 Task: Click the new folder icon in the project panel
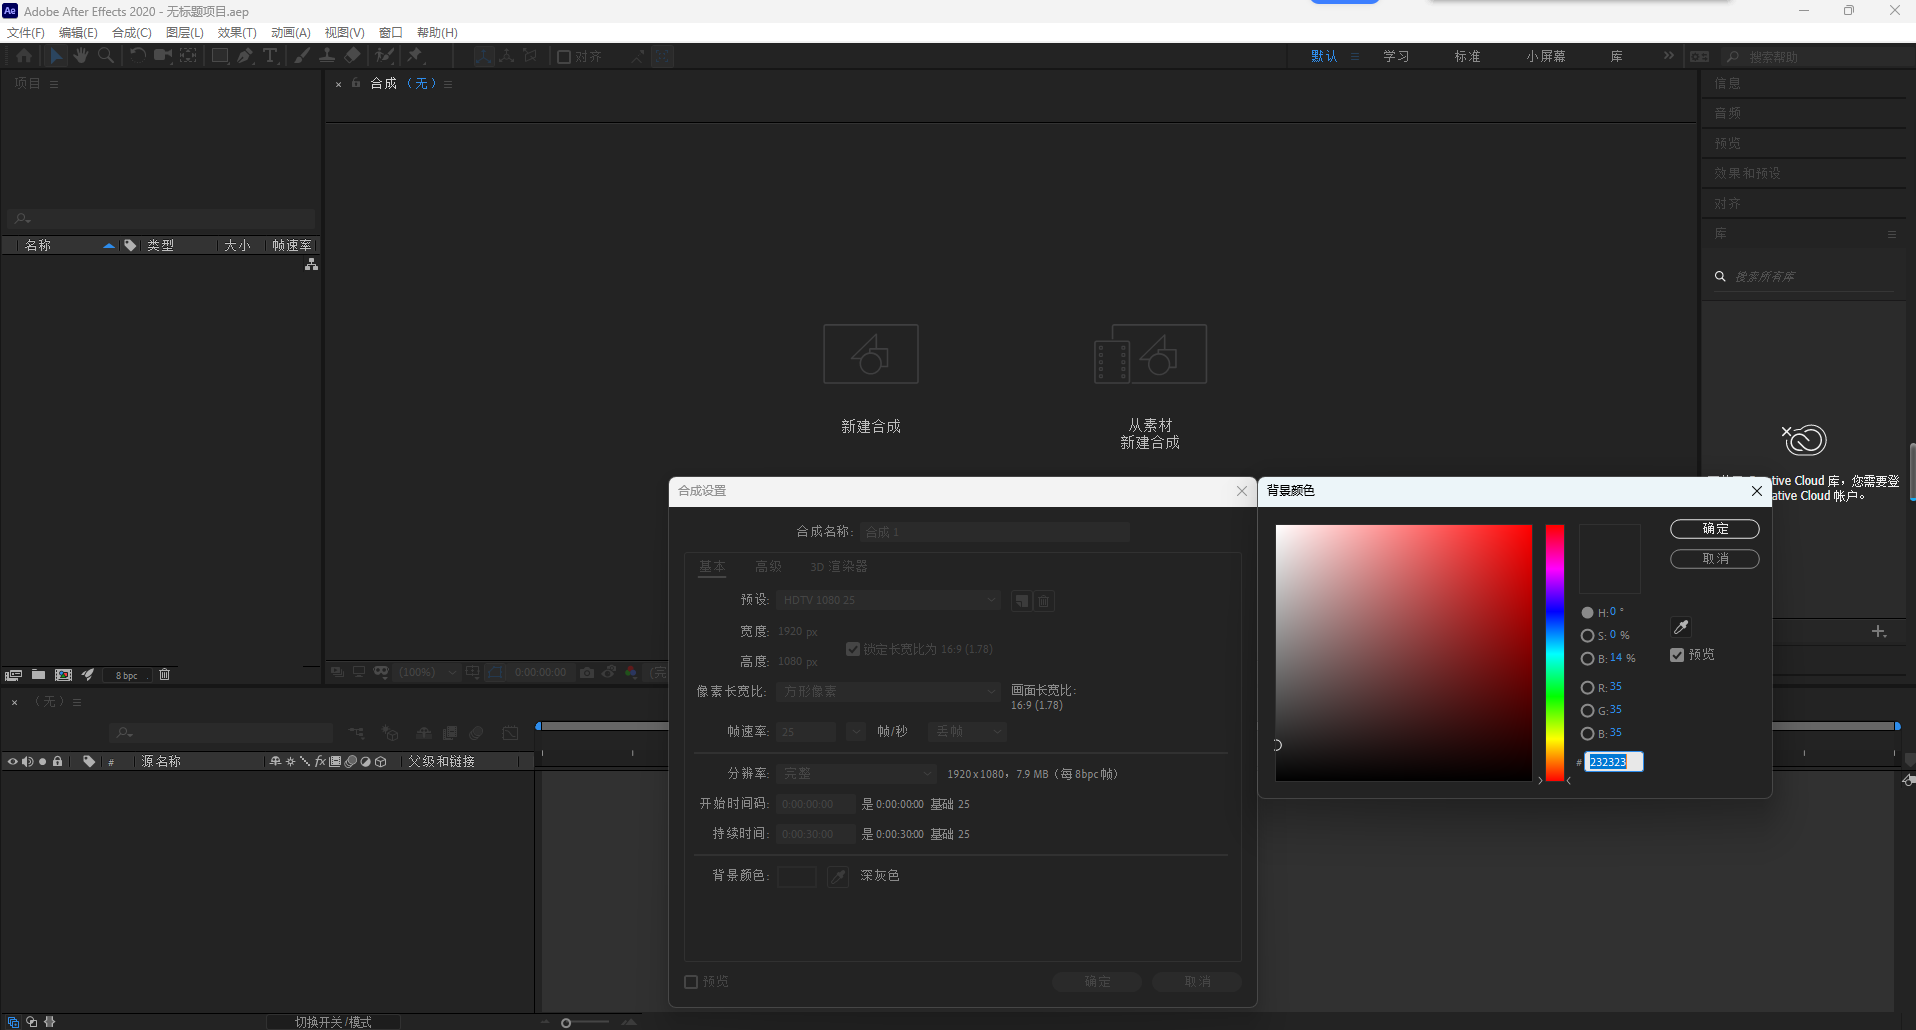38,675
